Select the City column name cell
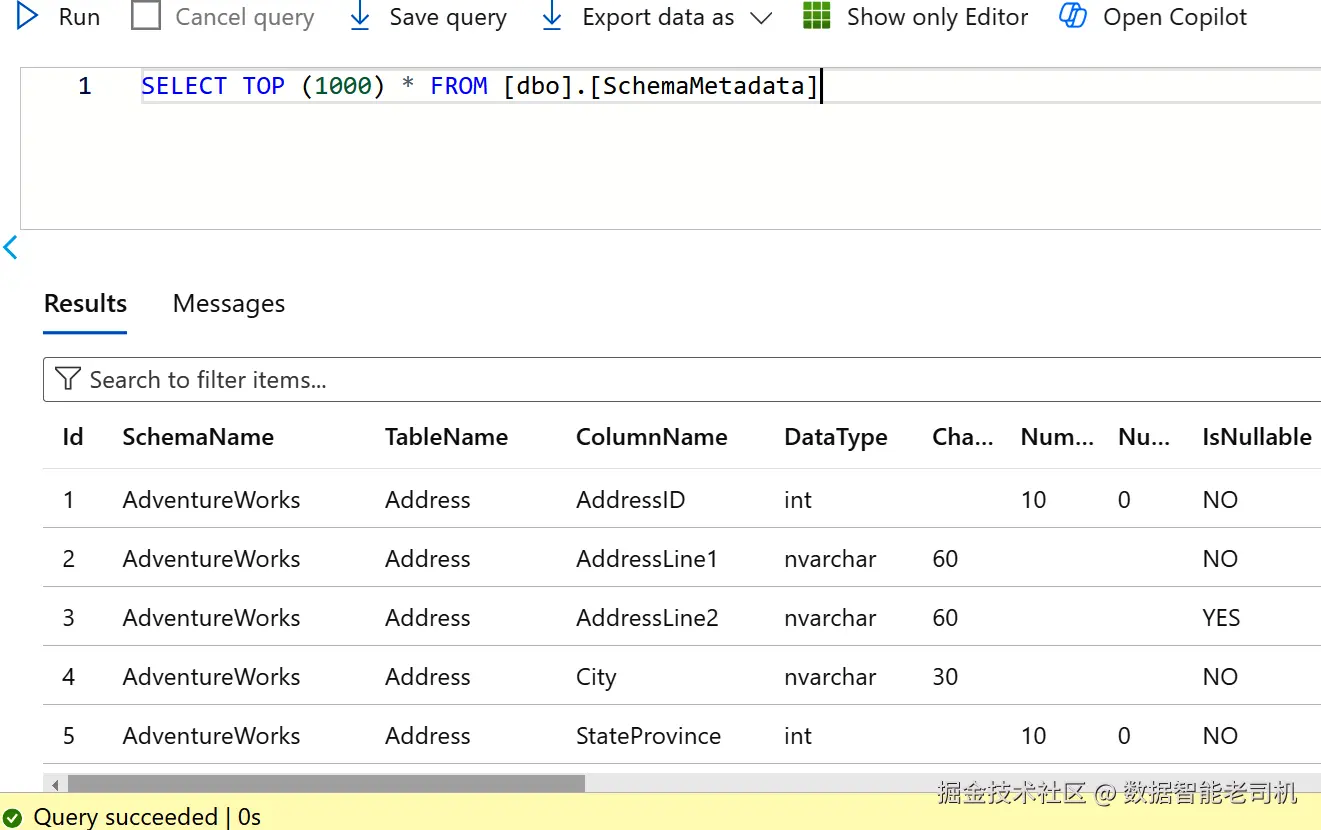1321x830 pixels. click(x=596, y=677)
